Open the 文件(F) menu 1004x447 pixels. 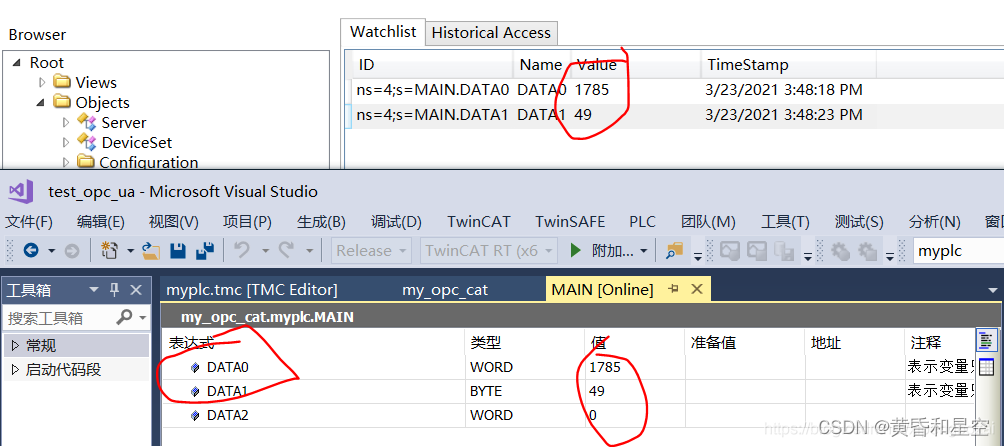29,222
